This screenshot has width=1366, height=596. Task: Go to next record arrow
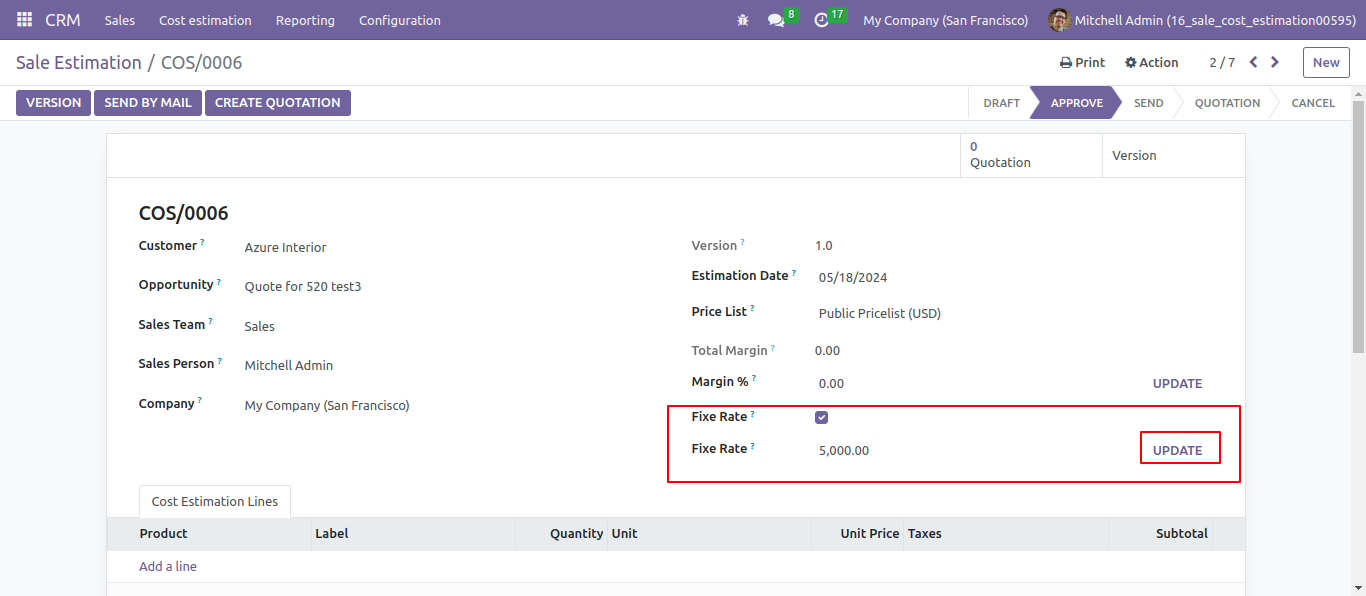[1275, 62]
